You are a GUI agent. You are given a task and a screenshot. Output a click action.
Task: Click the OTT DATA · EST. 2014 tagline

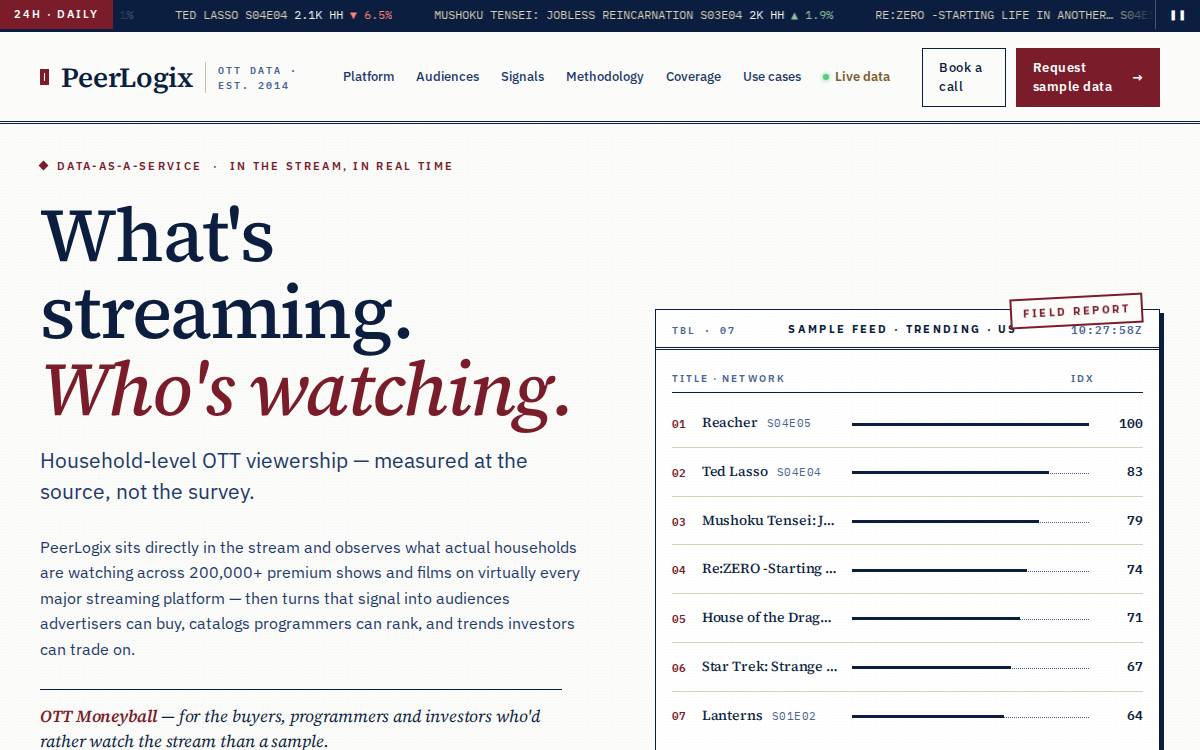[257, 78]
